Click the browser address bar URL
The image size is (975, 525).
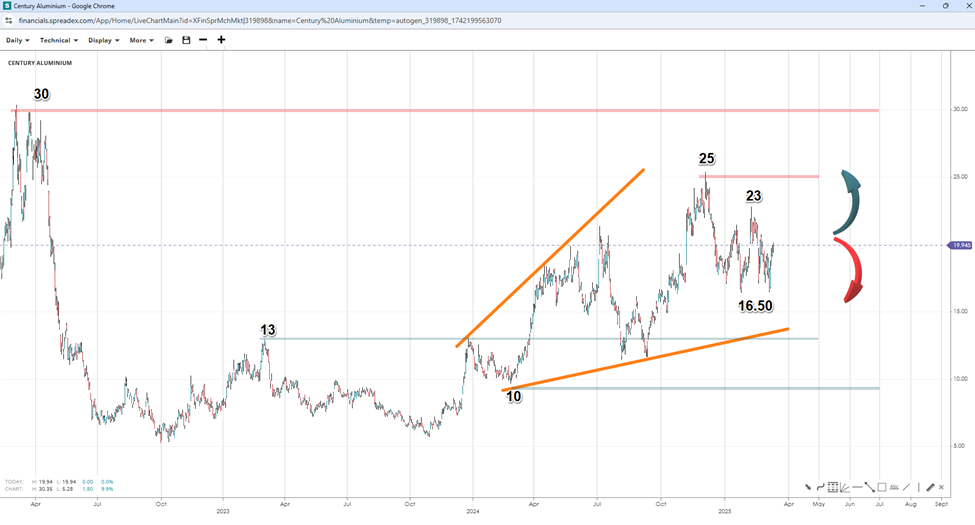258,20
